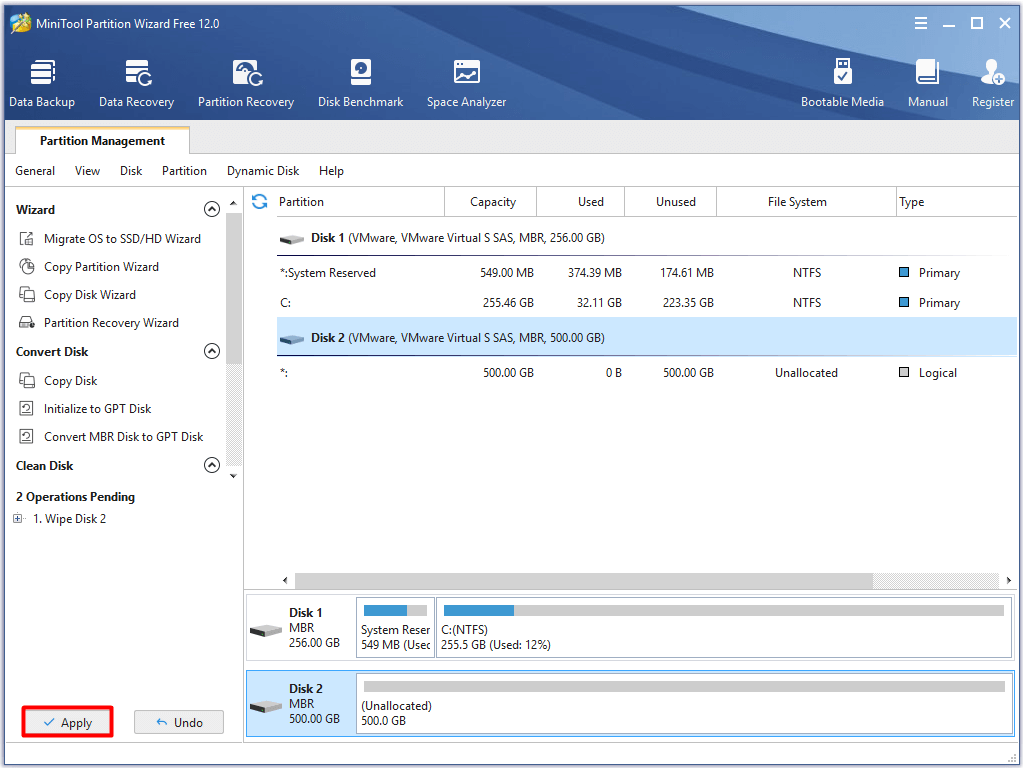
Task: Collapse the Convert Disk section
Action: coord(211,352)
